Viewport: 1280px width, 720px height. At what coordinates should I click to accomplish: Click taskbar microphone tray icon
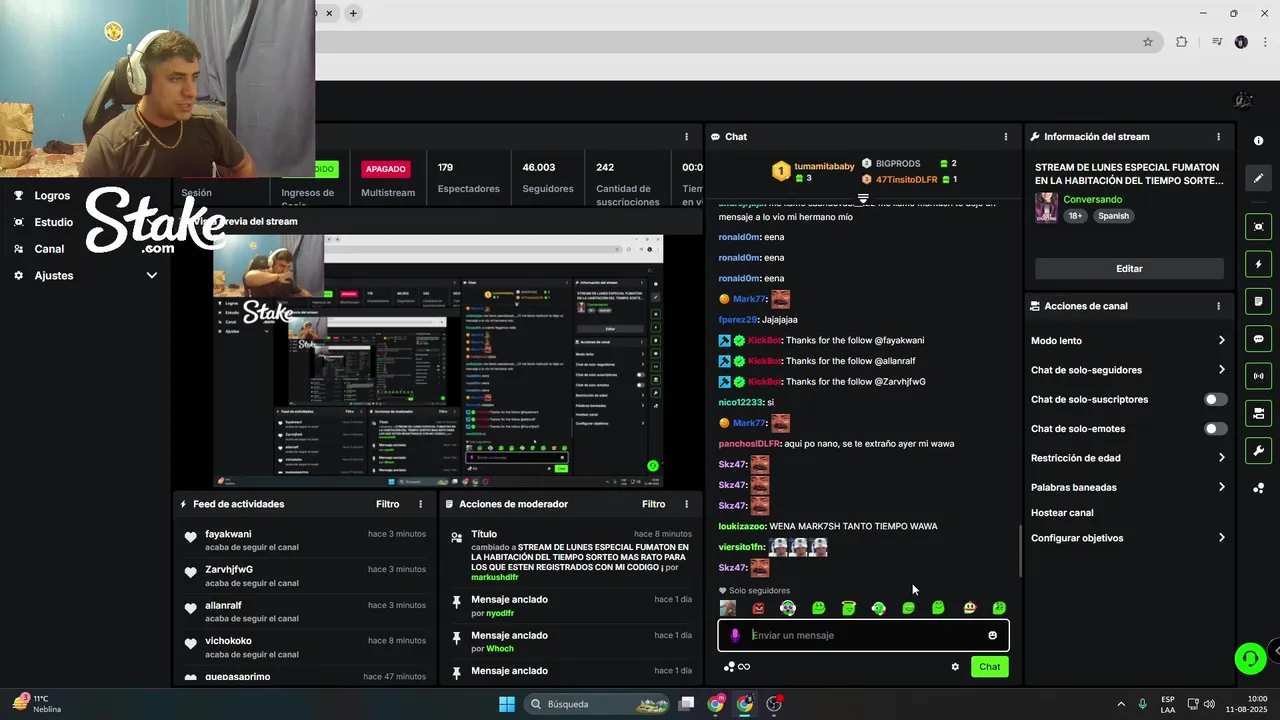point(1142,704)
